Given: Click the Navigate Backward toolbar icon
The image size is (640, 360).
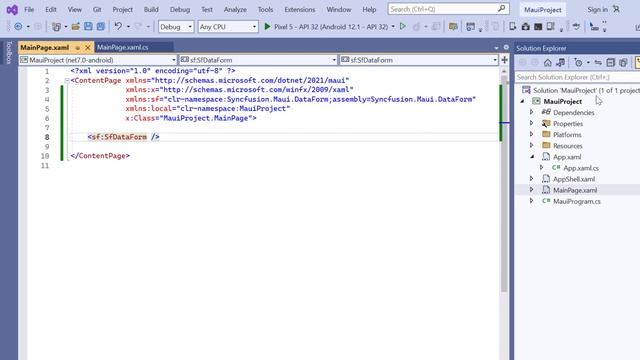Looking at the screenshot, I should 18,27.
